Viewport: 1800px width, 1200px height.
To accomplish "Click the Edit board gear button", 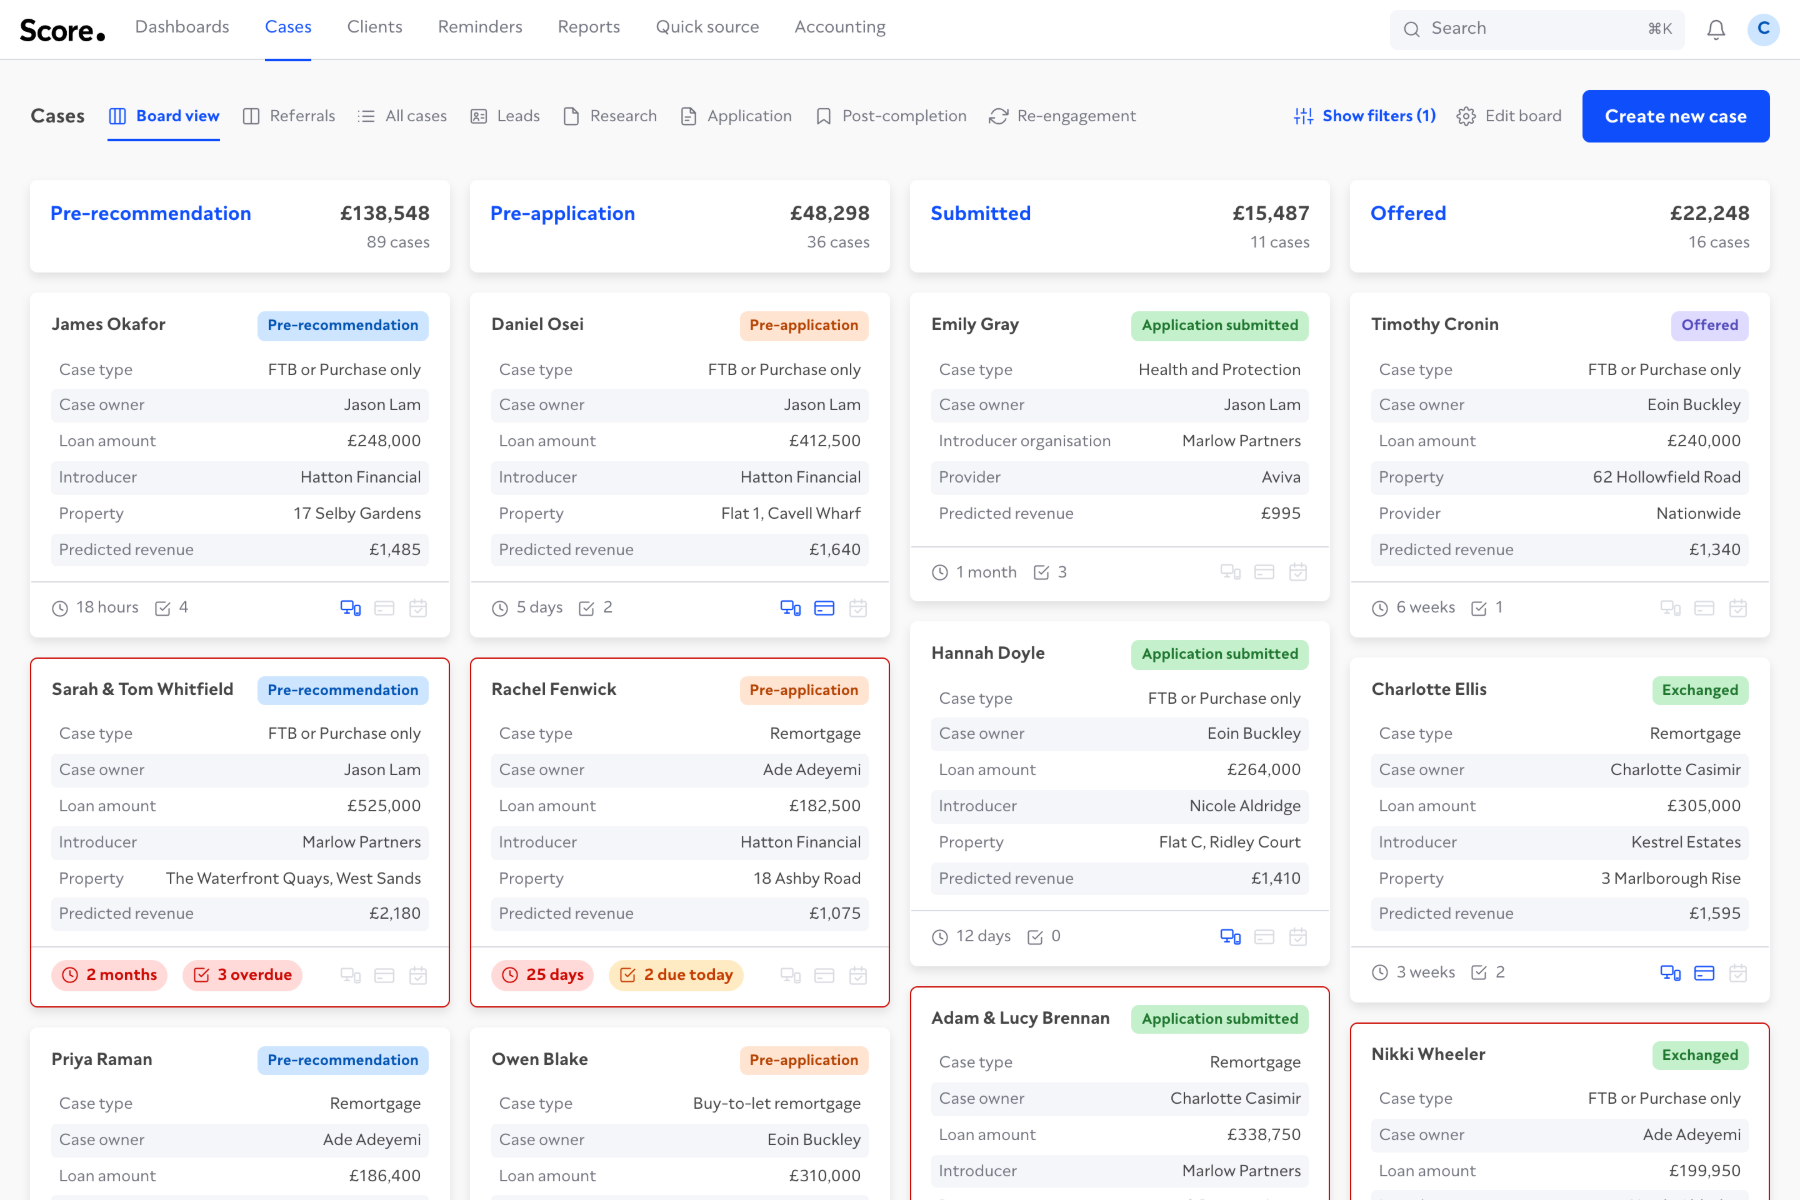I will point(1508,116).
